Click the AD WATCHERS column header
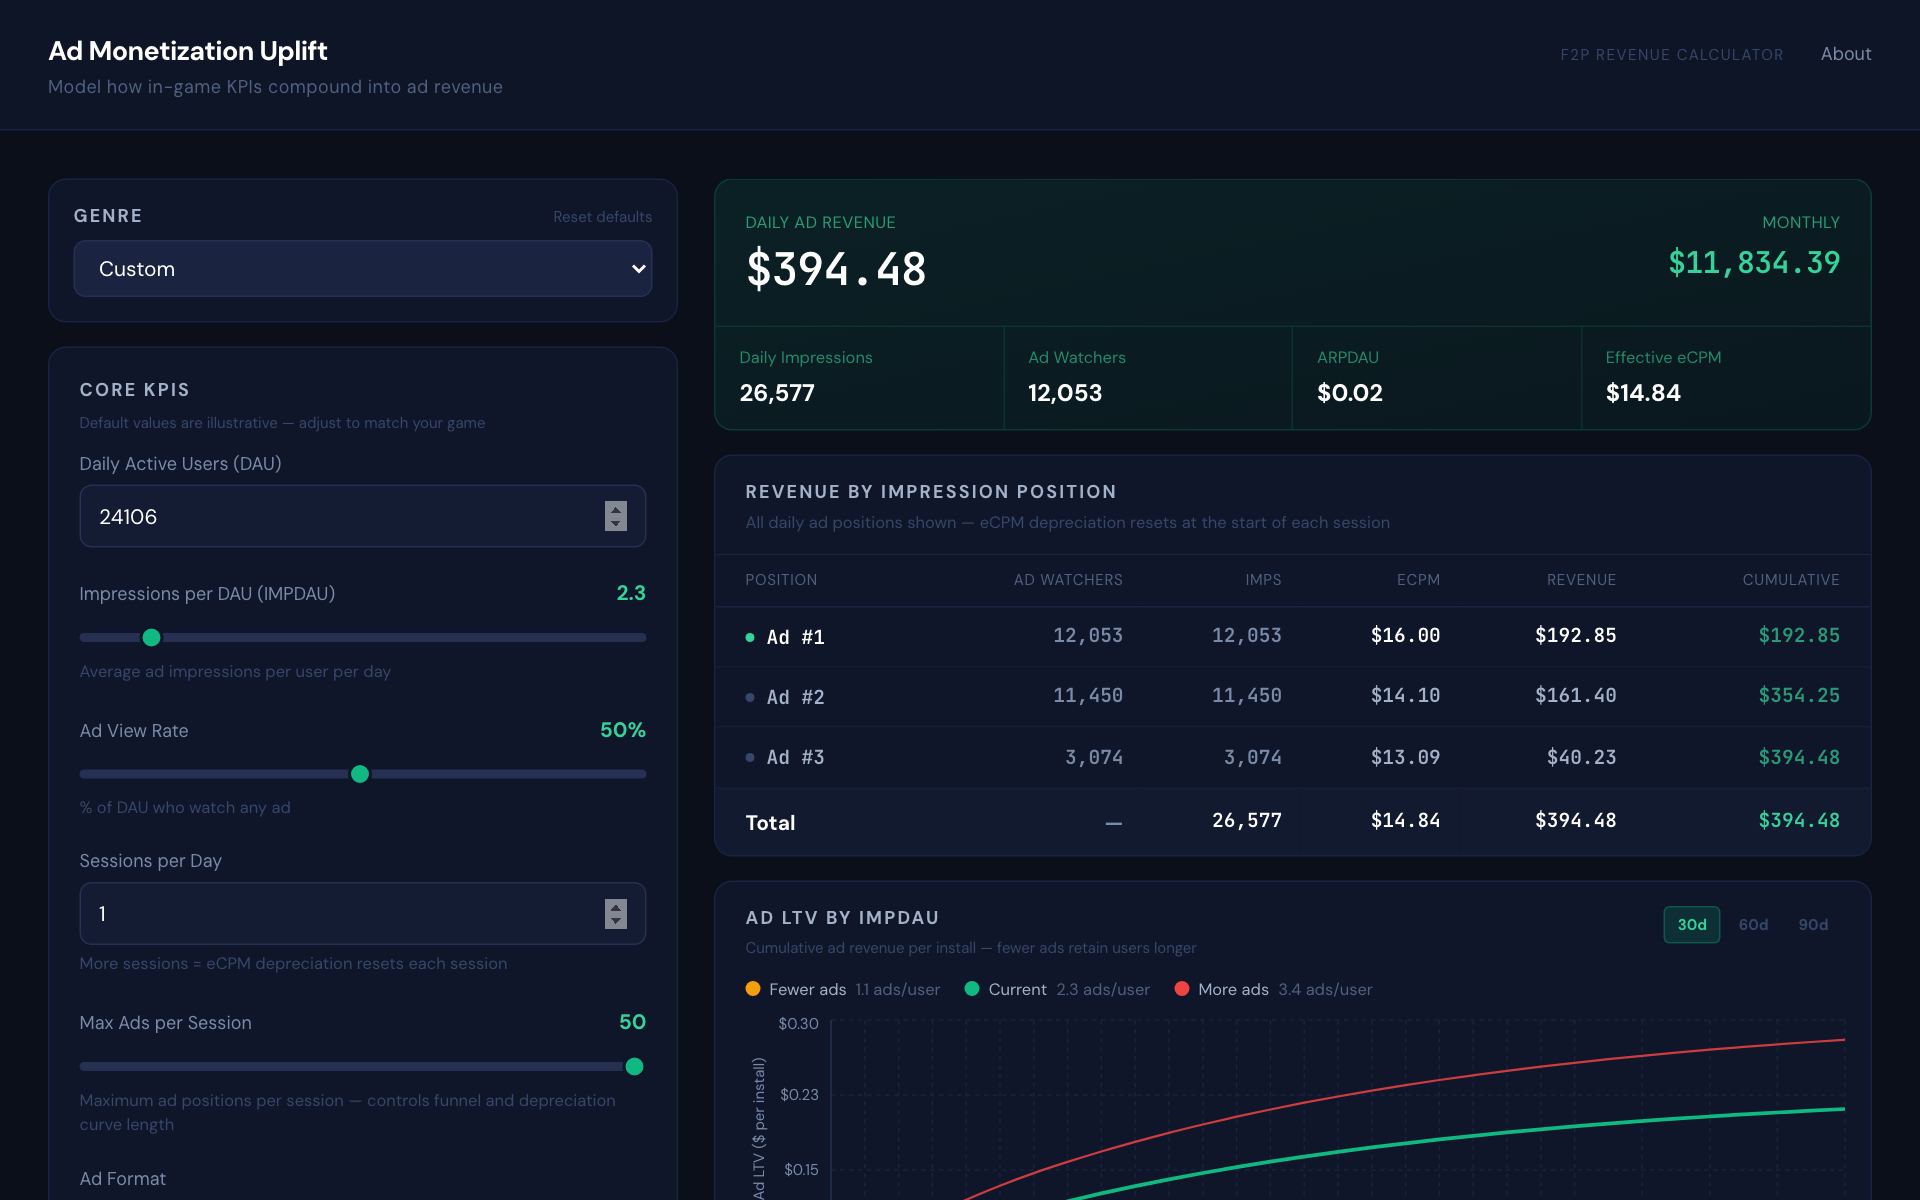 coord(1068,580)
